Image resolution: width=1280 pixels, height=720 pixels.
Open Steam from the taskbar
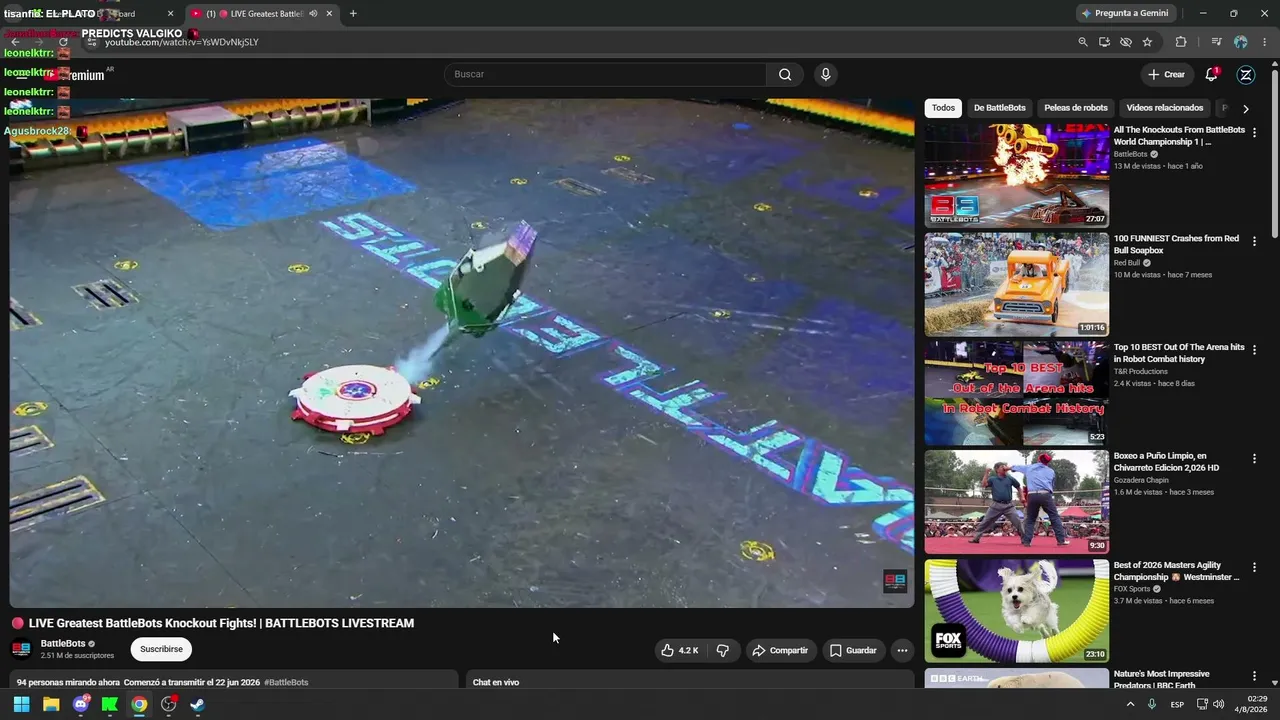(197, 704)
